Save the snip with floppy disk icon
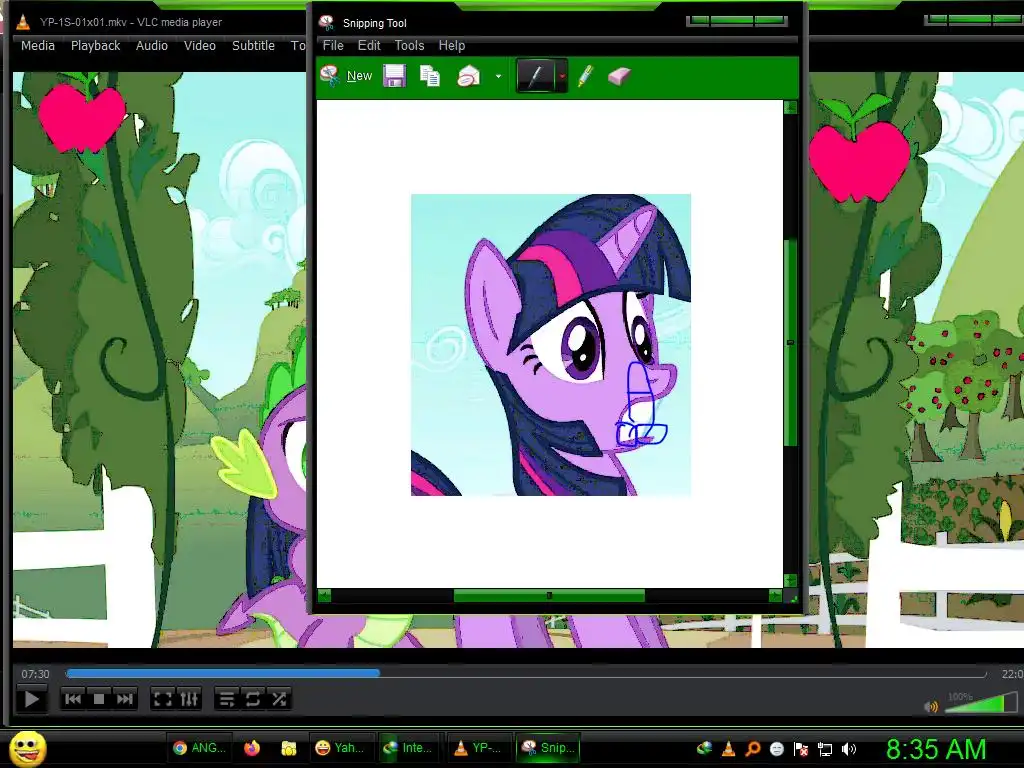1024x768 pixels. point(394,76)
